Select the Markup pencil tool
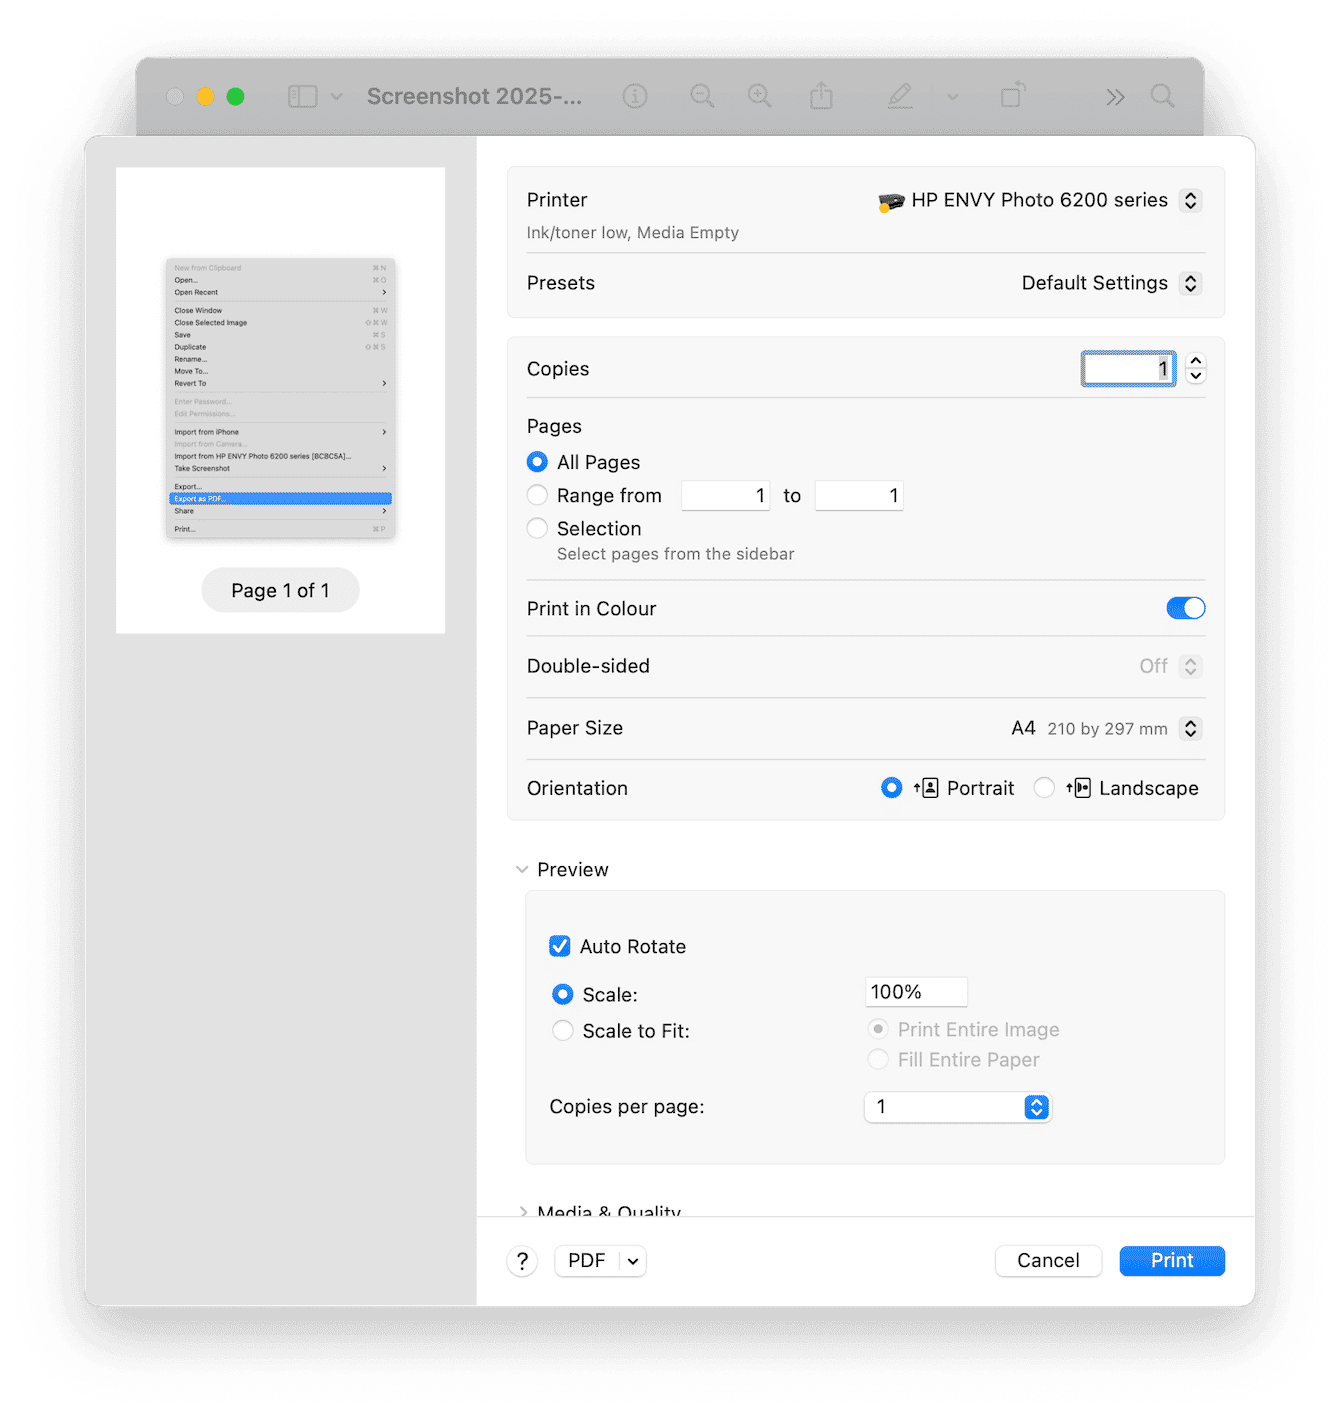The height and width of the screenshot is (1418, 1340). 899,96
